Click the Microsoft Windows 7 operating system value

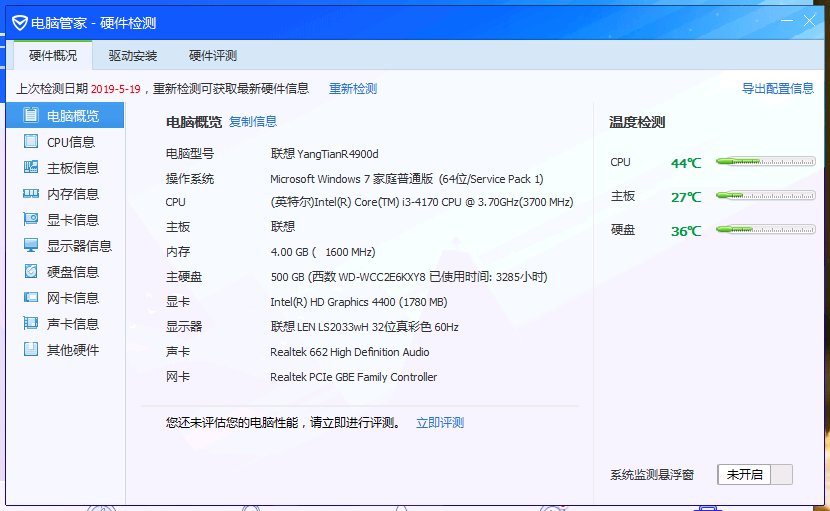pos(407,179)
